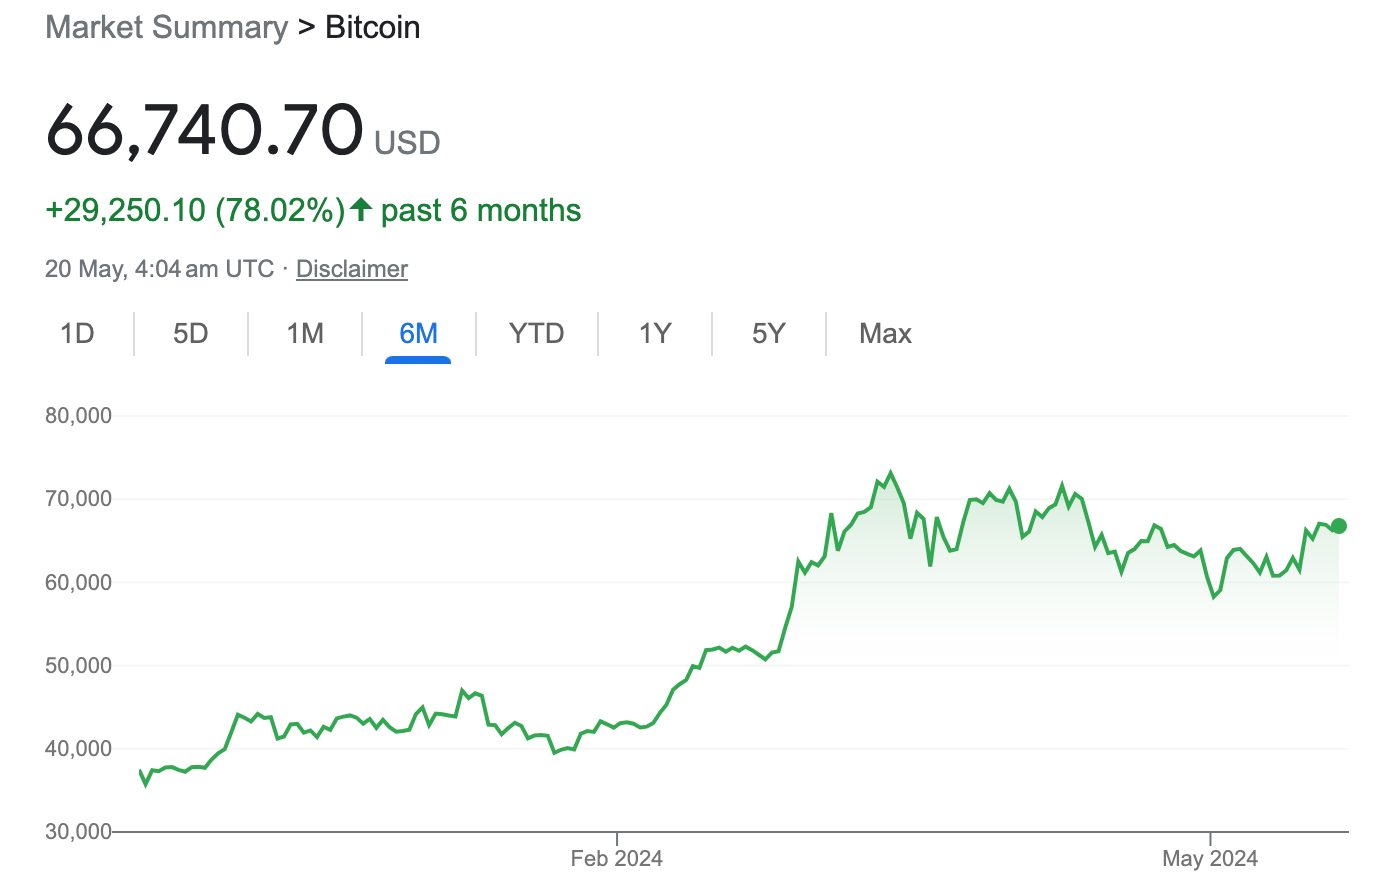
Task: Click the May 2024 x-axis label
Action: (x=1210, y=858)
